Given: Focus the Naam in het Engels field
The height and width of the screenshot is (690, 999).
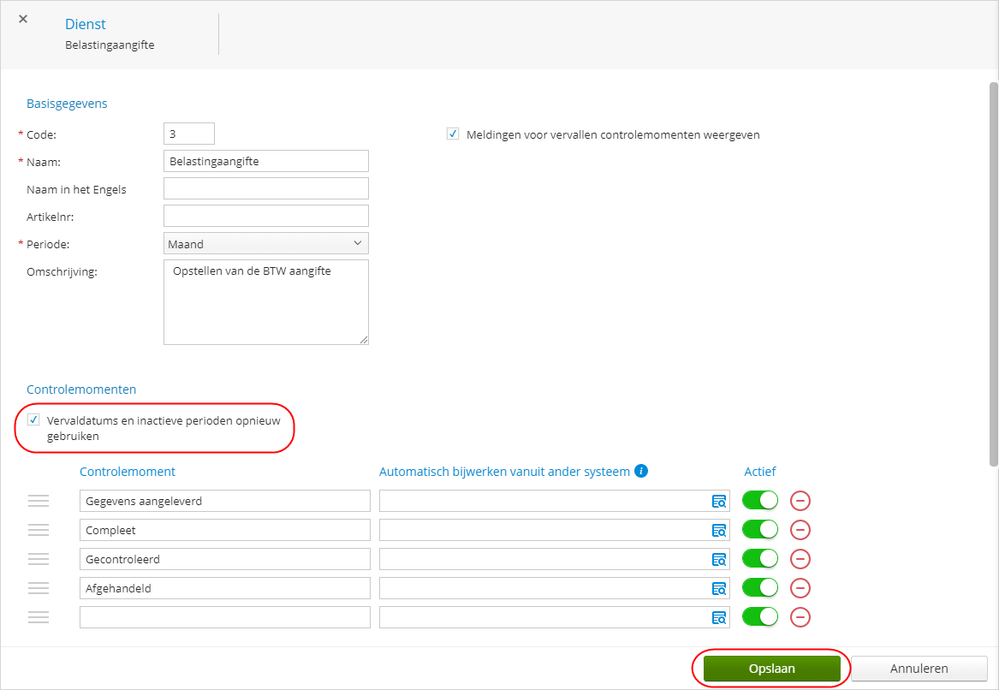Looking at the screenshot, I should 266,189.
